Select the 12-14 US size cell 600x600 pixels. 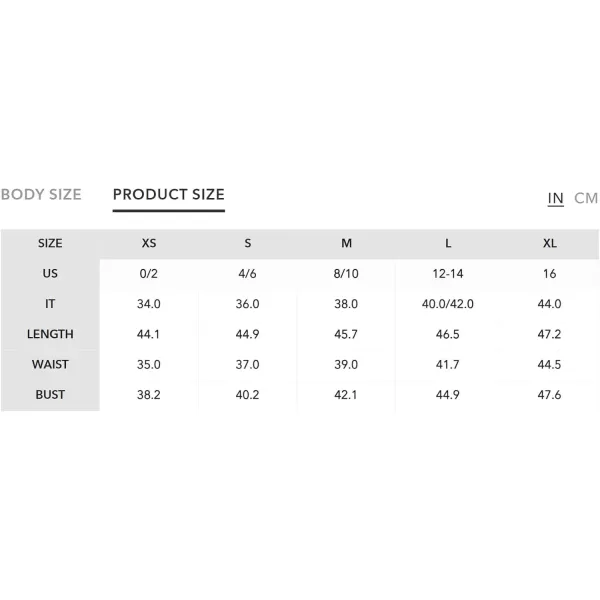pos(448,274)
